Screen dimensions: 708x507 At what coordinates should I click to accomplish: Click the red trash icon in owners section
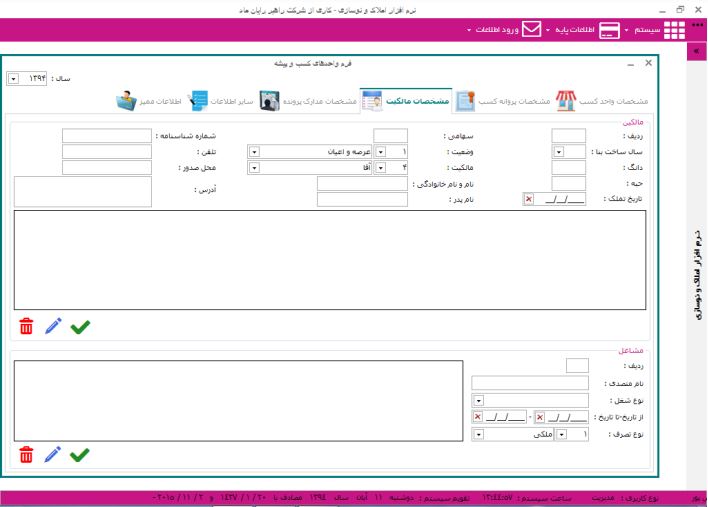pos(26,326)
